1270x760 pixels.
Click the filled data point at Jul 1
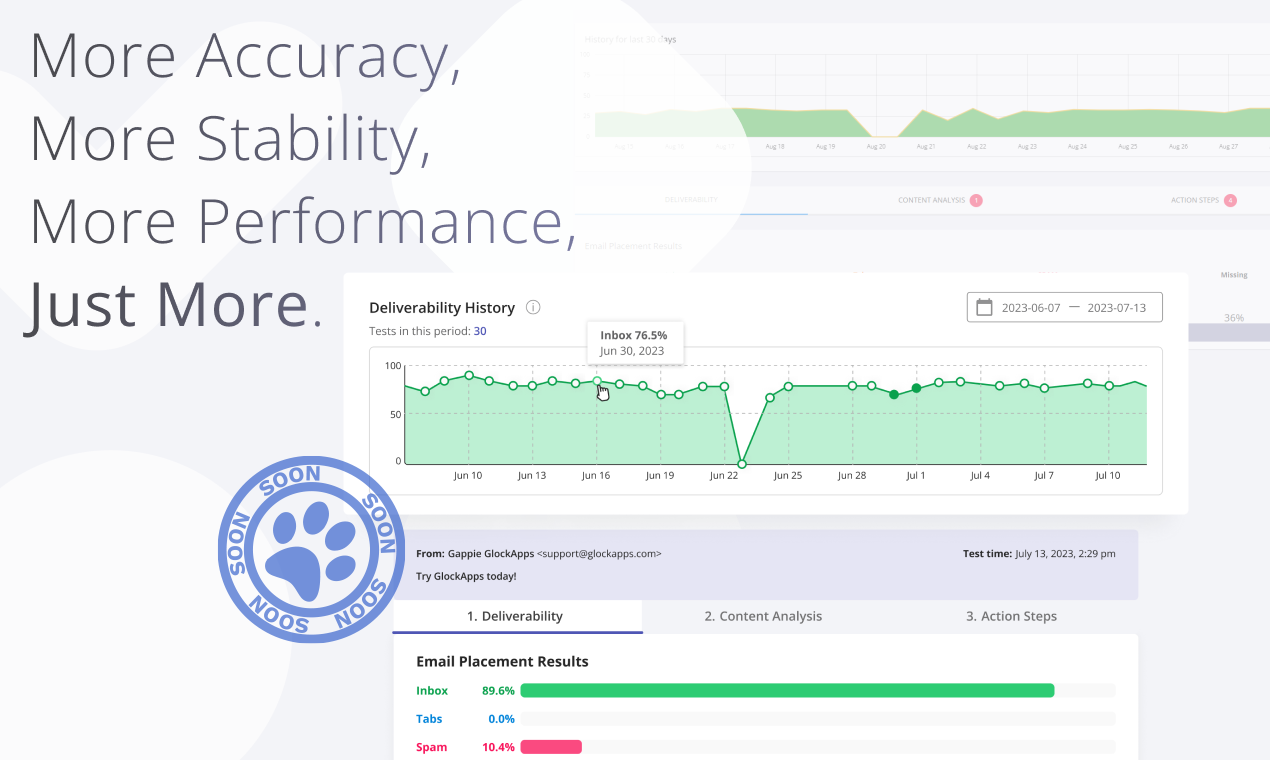click(x=916, y=388)
